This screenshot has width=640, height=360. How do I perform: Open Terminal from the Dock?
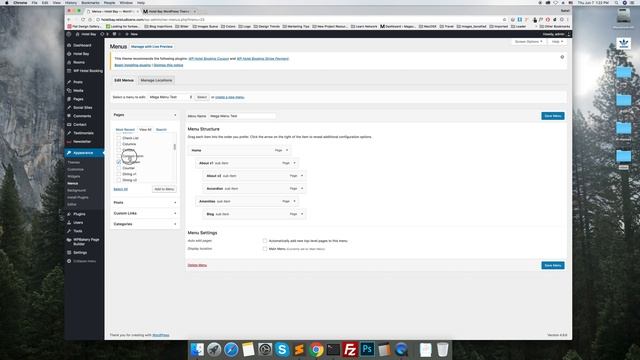tap(333, 349)
